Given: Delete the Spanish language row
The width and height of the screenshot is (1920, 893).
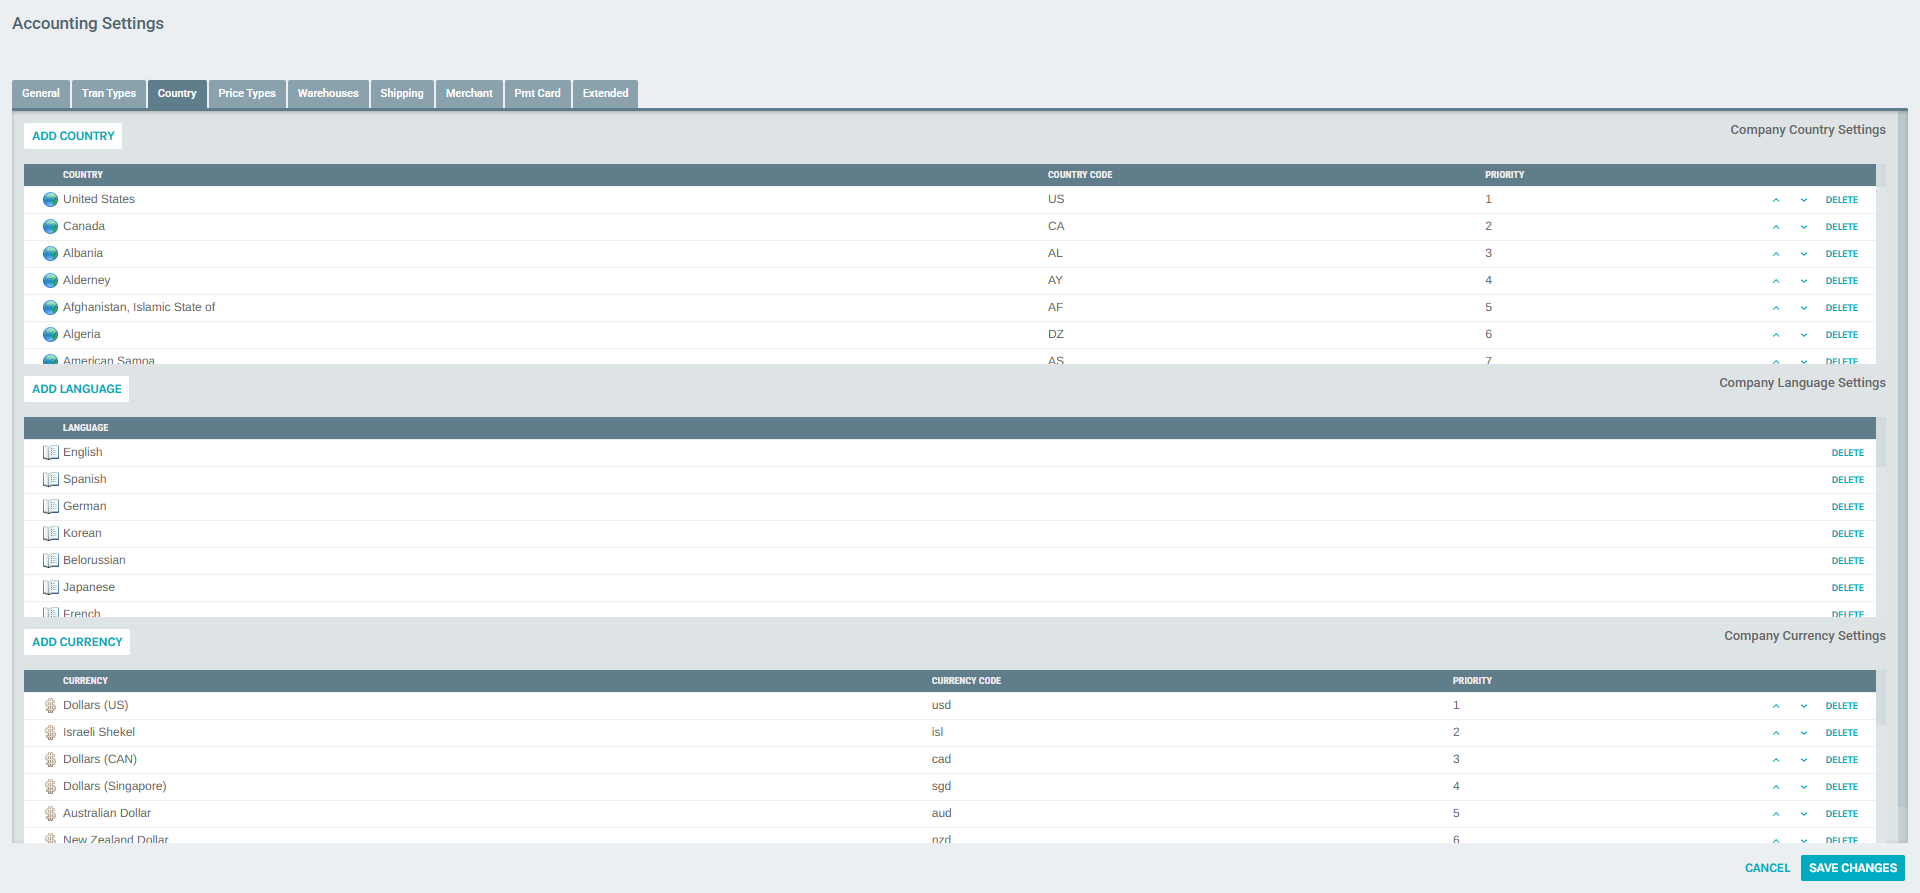Looking at the screenshot, I should 1847,480.
